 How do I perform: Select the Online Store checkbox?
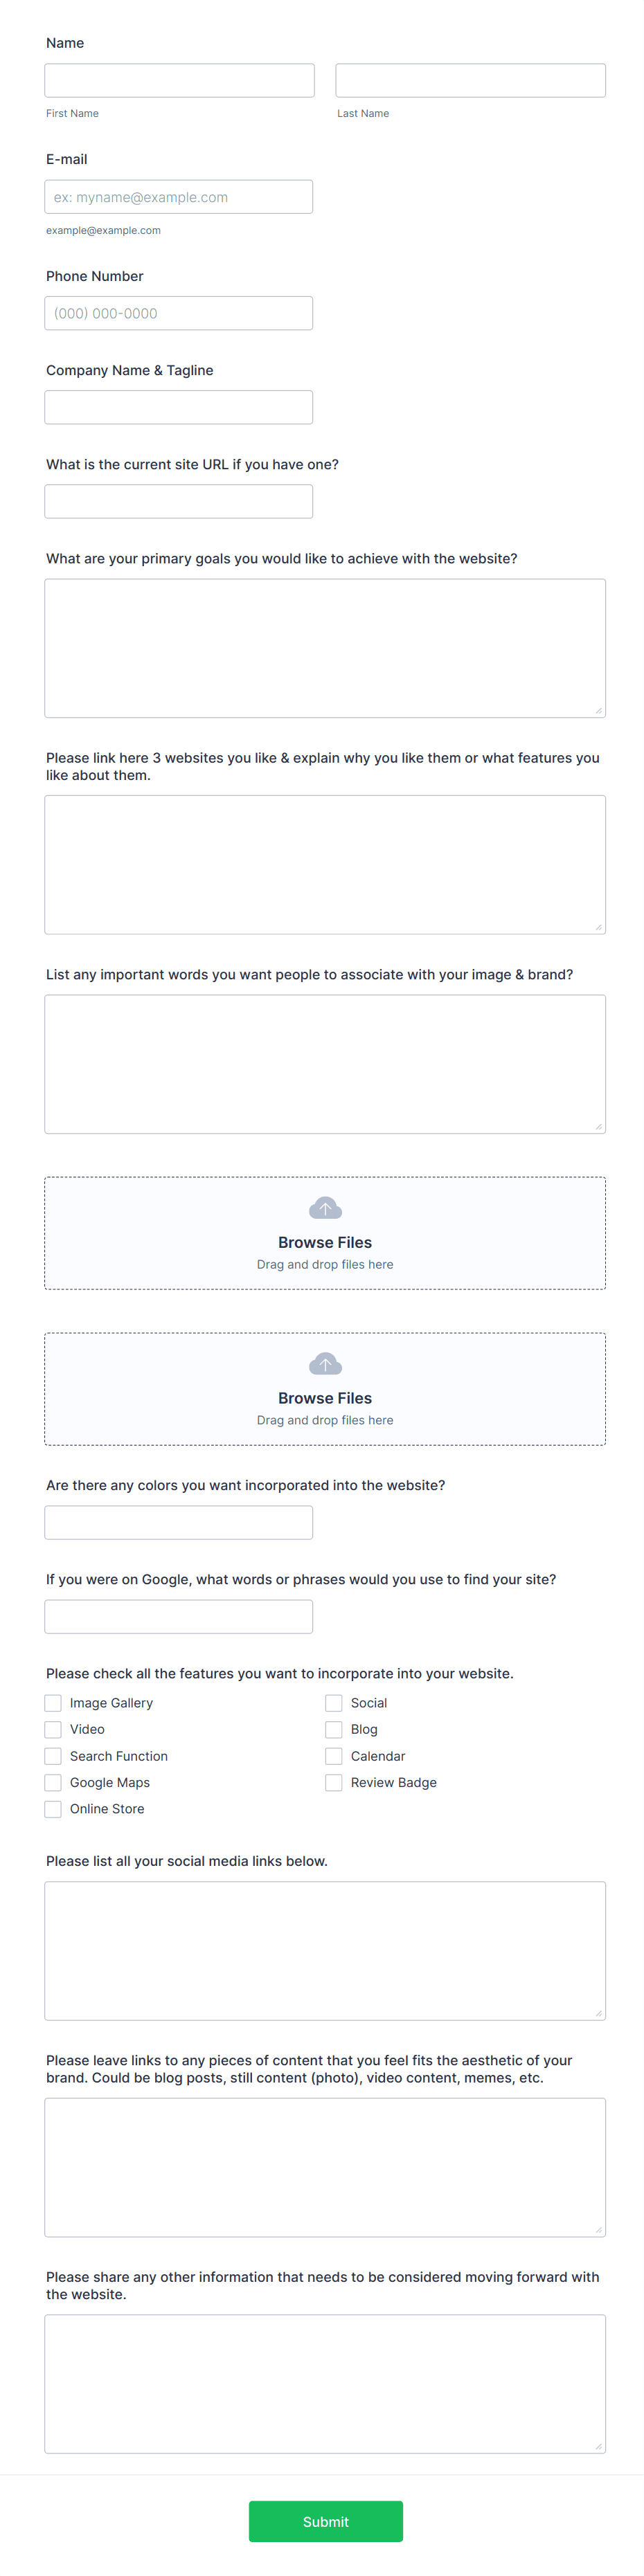click(x=53, y=1808)
